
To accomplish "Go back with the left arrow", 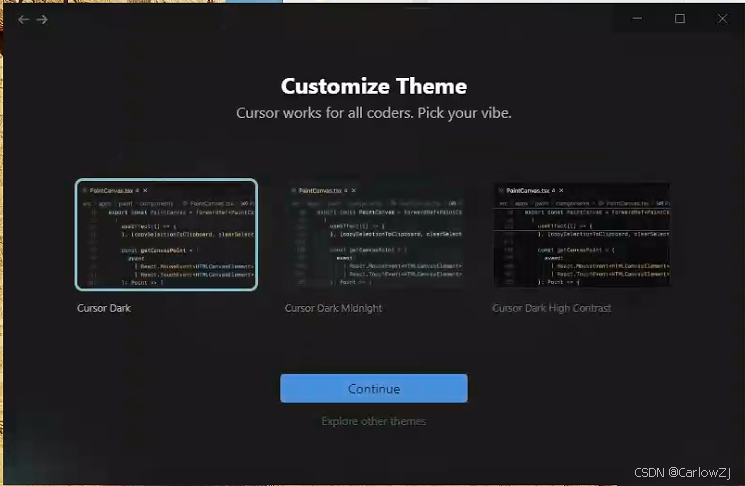I will (23, 19).
